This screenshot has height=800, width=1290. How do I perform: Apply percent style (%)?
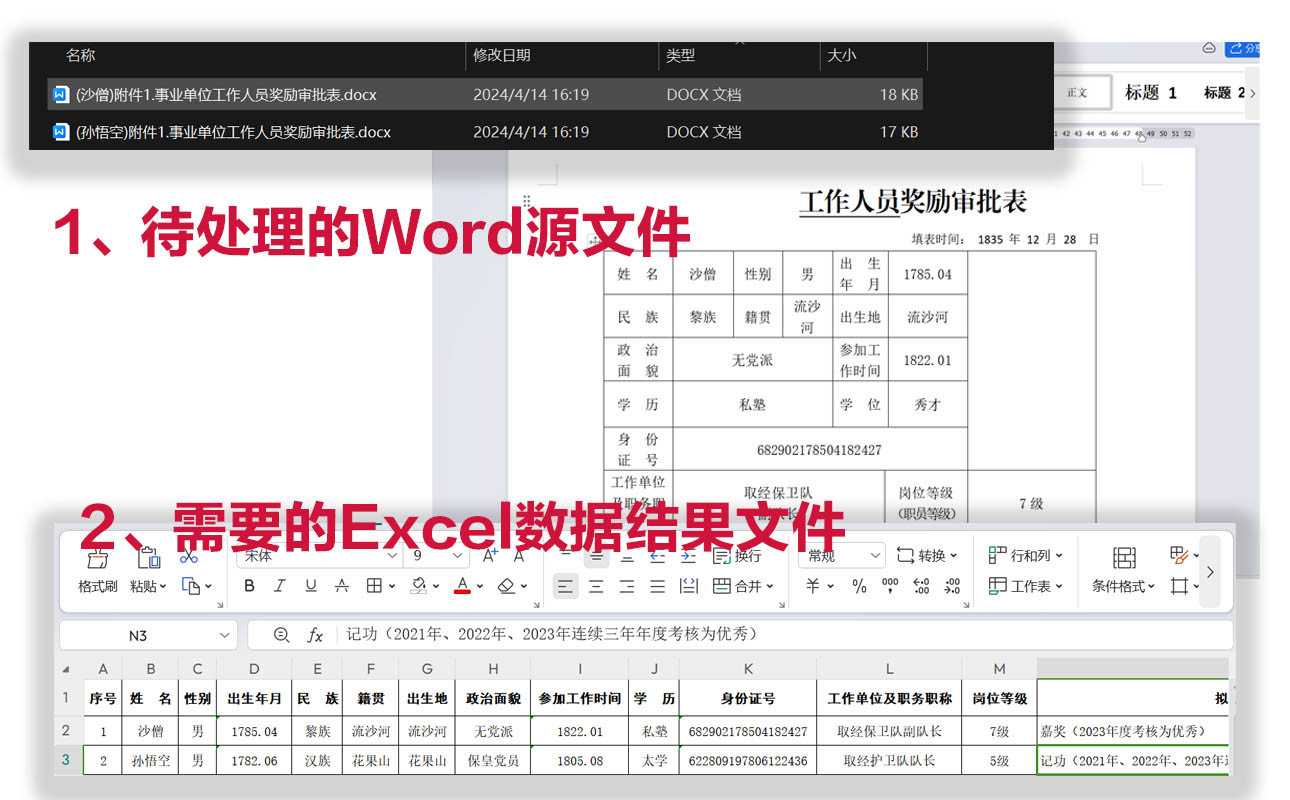coord(859,586)
